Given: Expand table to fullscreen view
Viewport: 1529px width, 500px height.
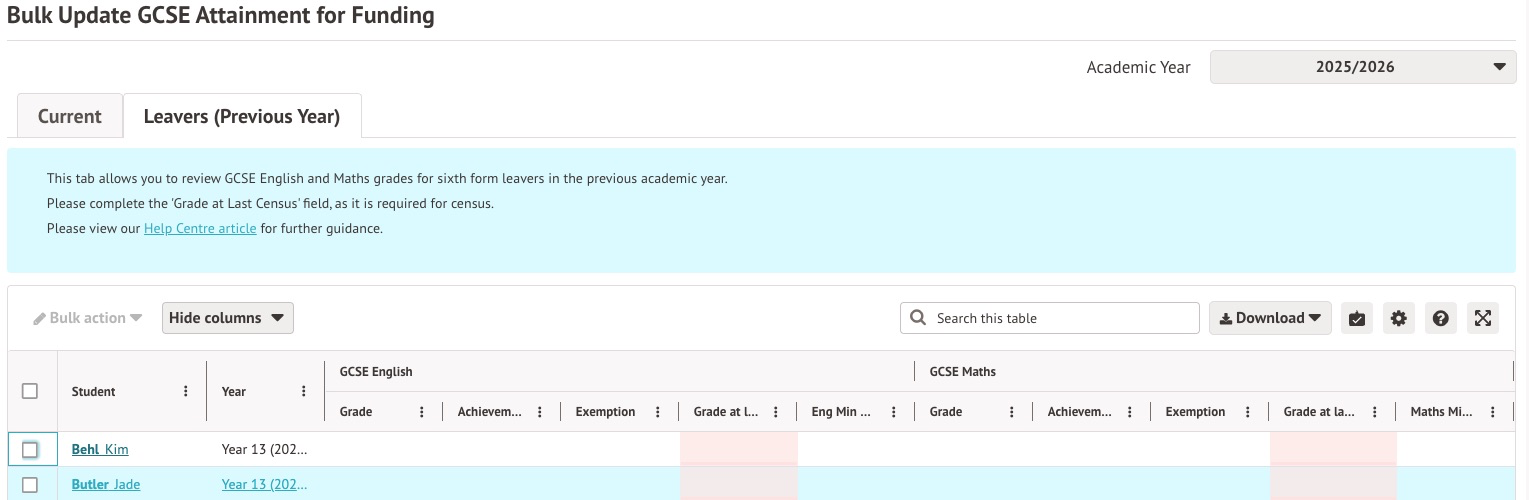Looking at the screenshot, I should coord(1483,318).
